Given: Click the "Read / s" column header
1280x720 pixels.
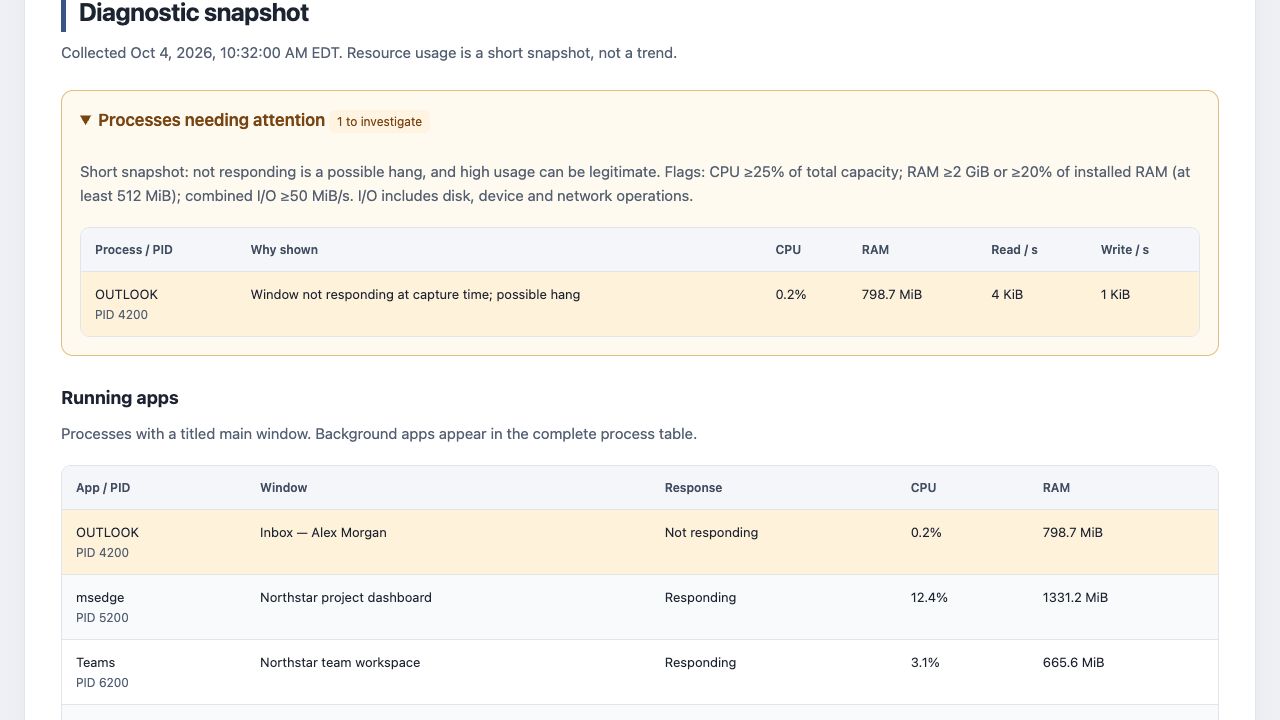Looking at the screenshot, I should [1014, 250].
